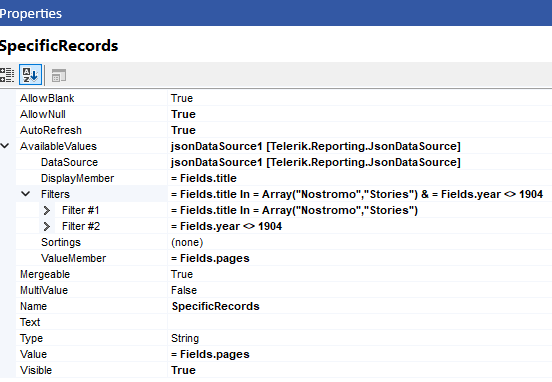Screen dimensions: 552x382
Task: Collapse the Filters group
Action: (x=25, y=194)
